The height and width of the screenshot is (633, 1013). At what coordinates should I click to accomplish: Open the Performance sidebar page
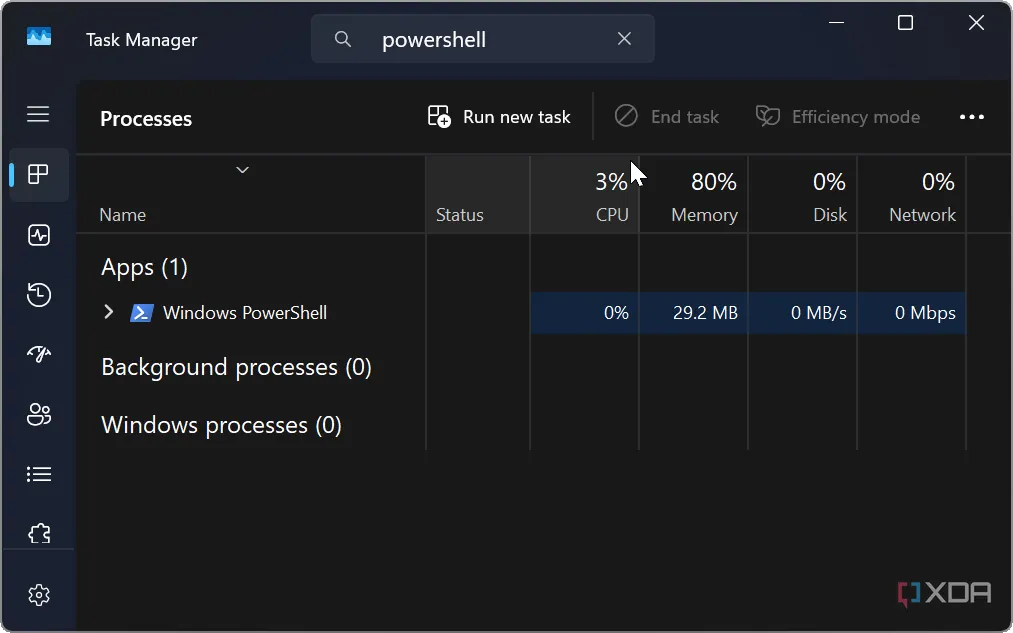coord(39,235)
